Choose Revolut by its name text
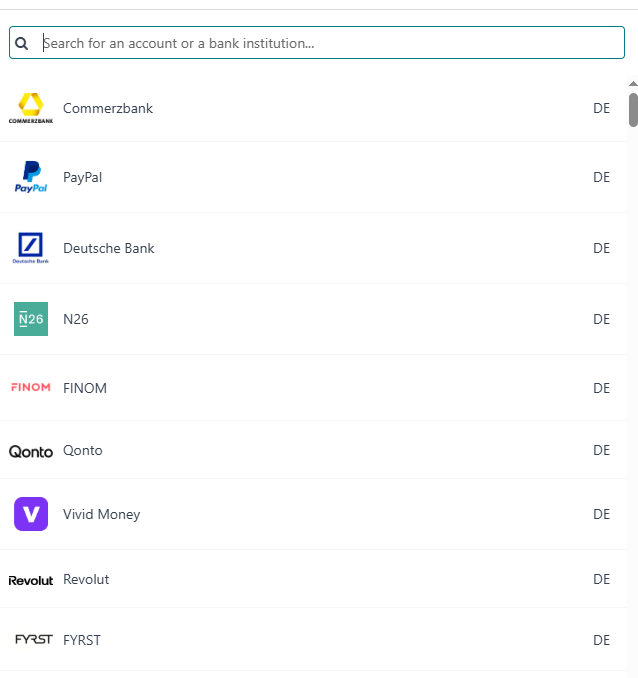The image size is (638, 678). (x=86, y=579)
